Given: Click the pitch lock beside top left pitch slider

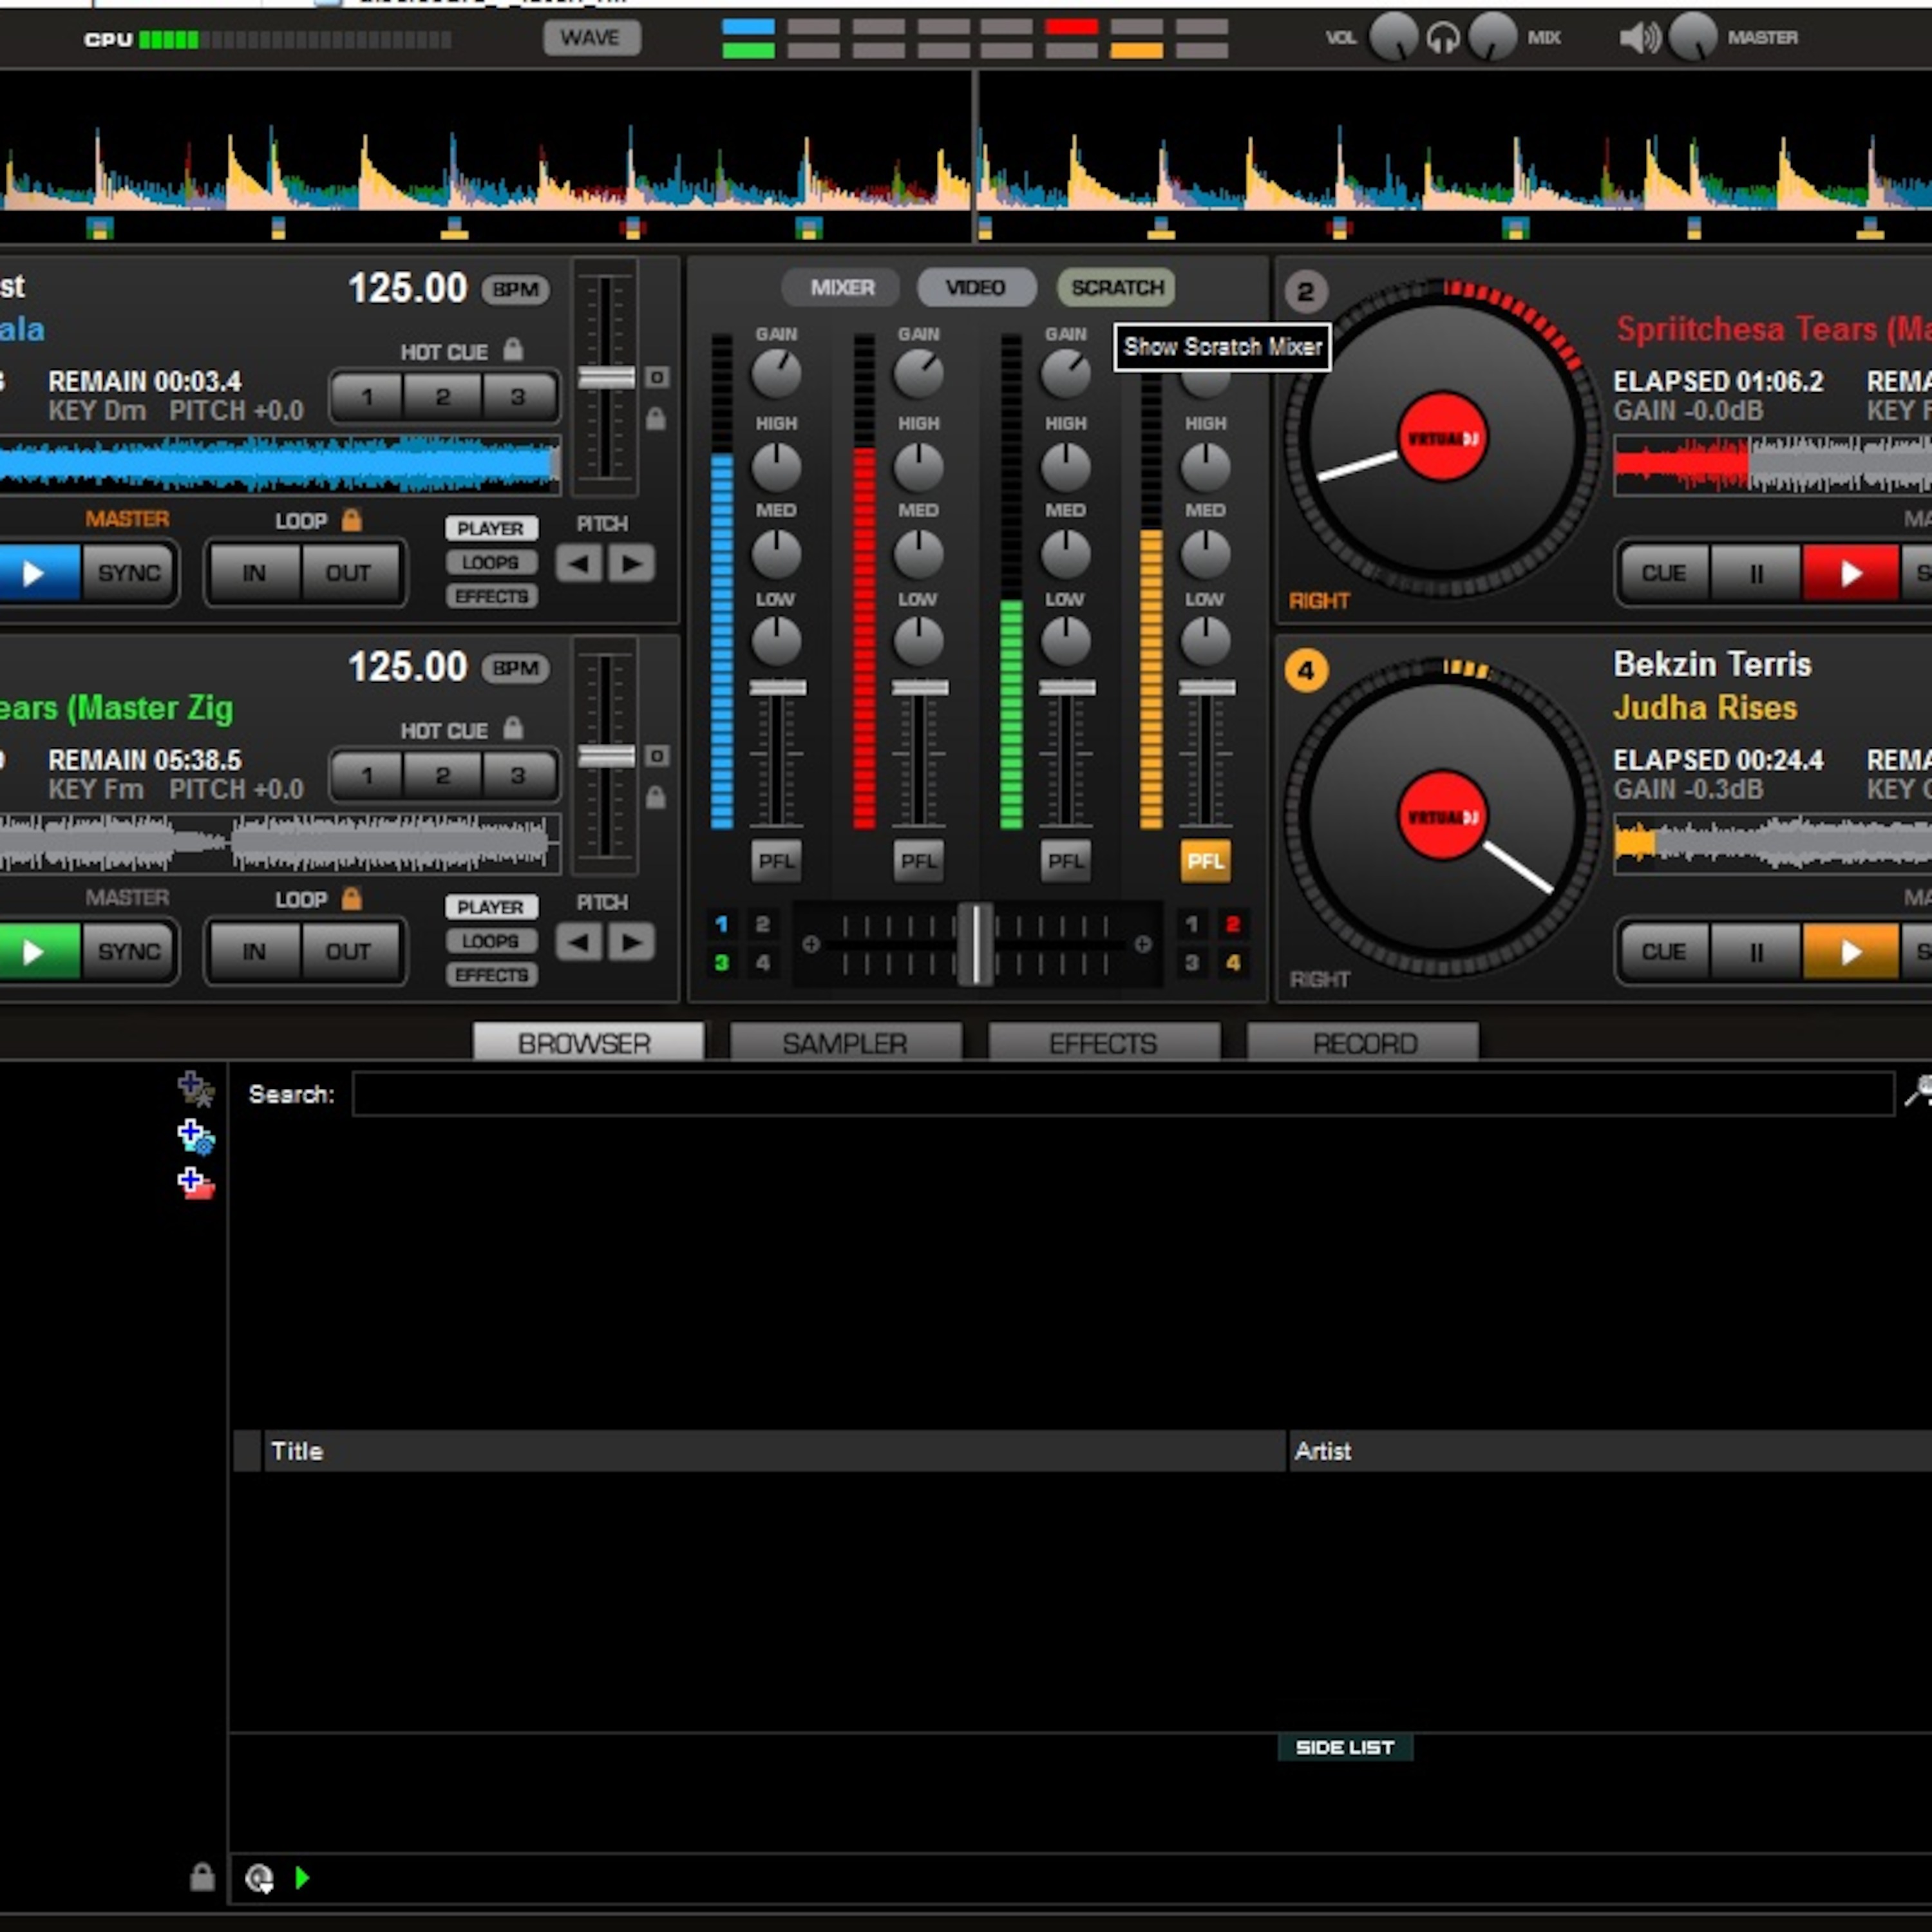Looking at the screenshot, I should (x=656, y=419).
